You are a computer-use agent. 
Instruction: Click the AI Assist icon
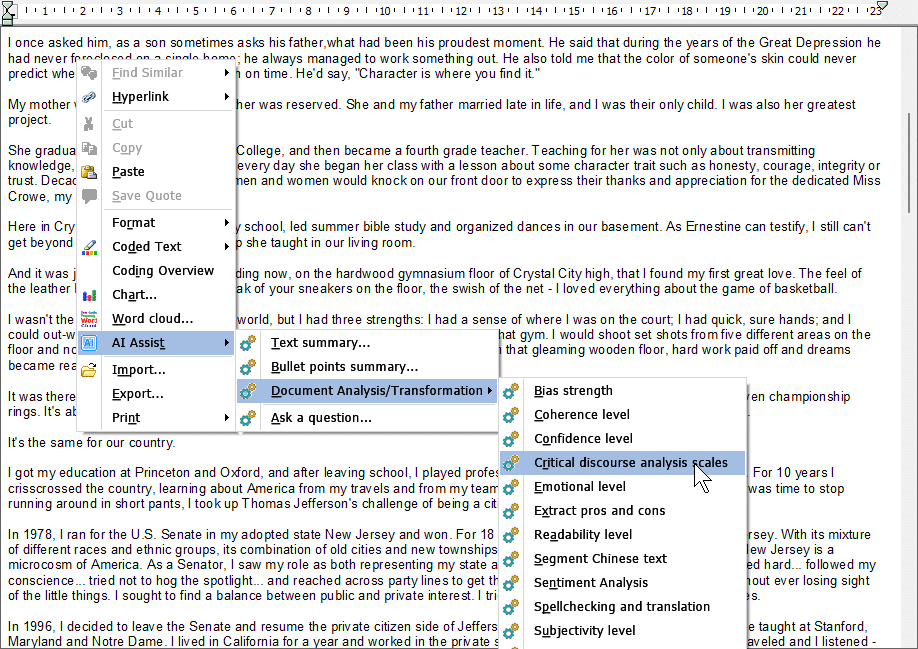point(90,343)
